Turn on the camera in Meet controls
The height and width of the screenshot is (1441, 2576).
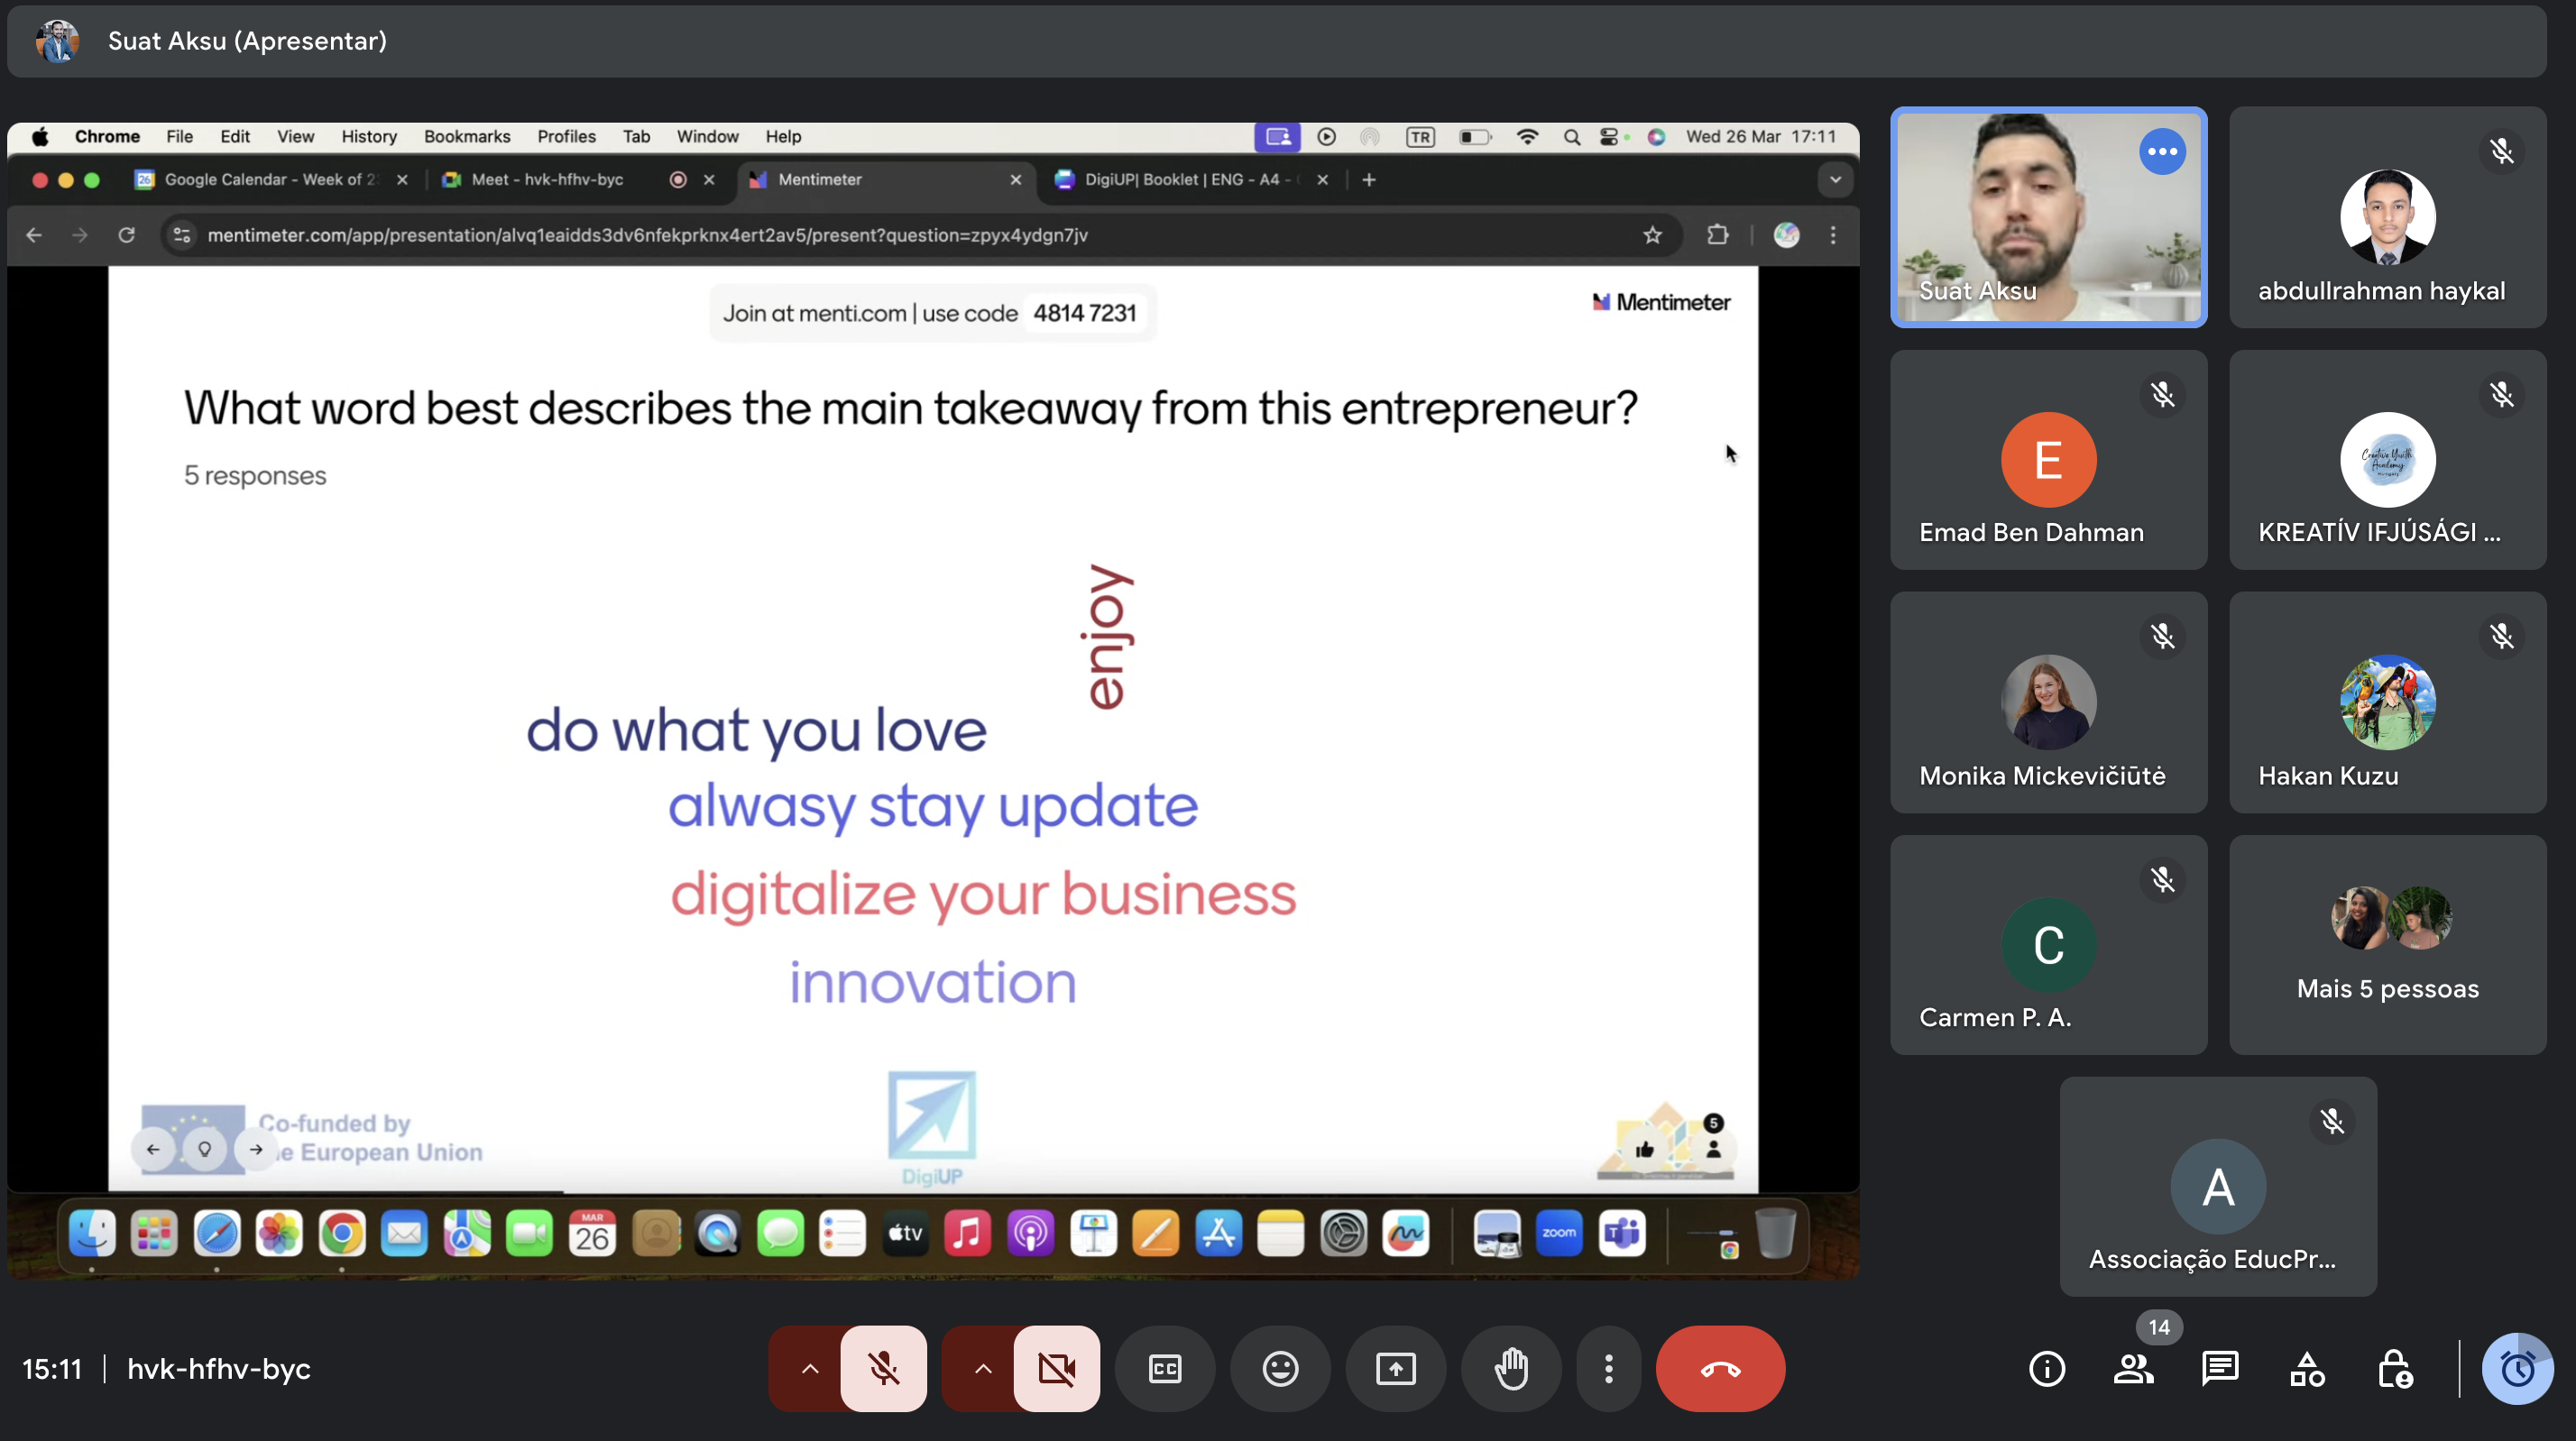click(1057, 1368)
